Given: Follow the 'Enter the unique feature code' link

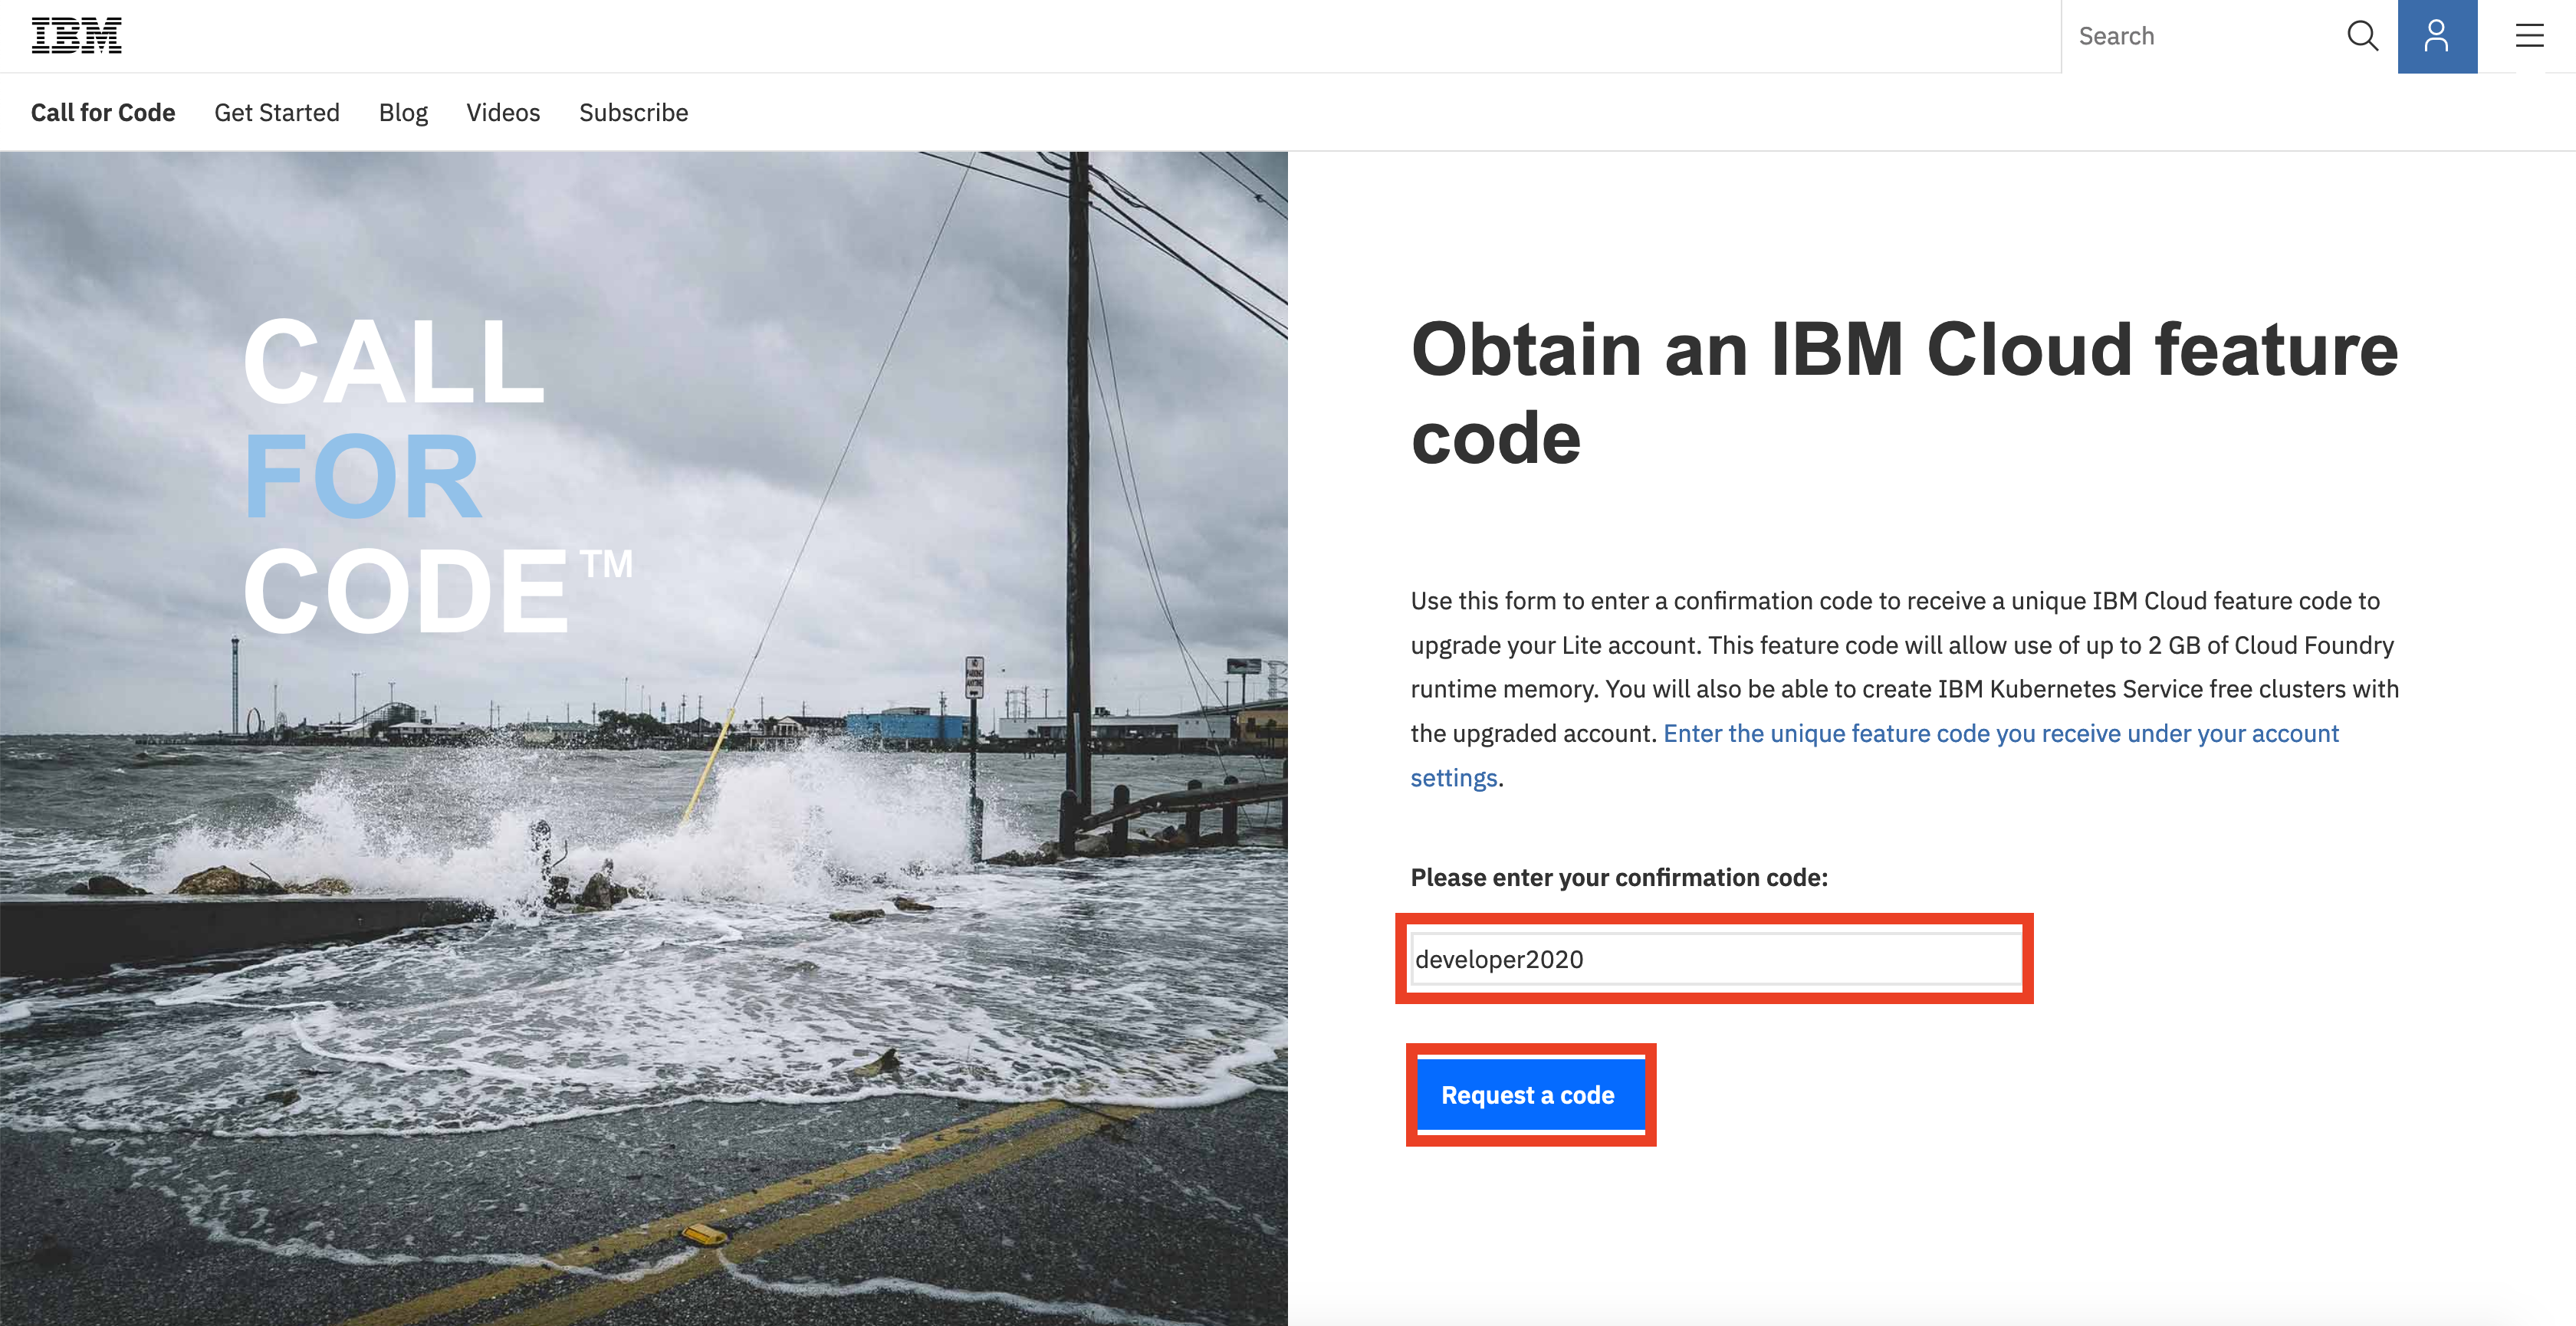Looking at the screenshot, I should [x=2000, y=733].
